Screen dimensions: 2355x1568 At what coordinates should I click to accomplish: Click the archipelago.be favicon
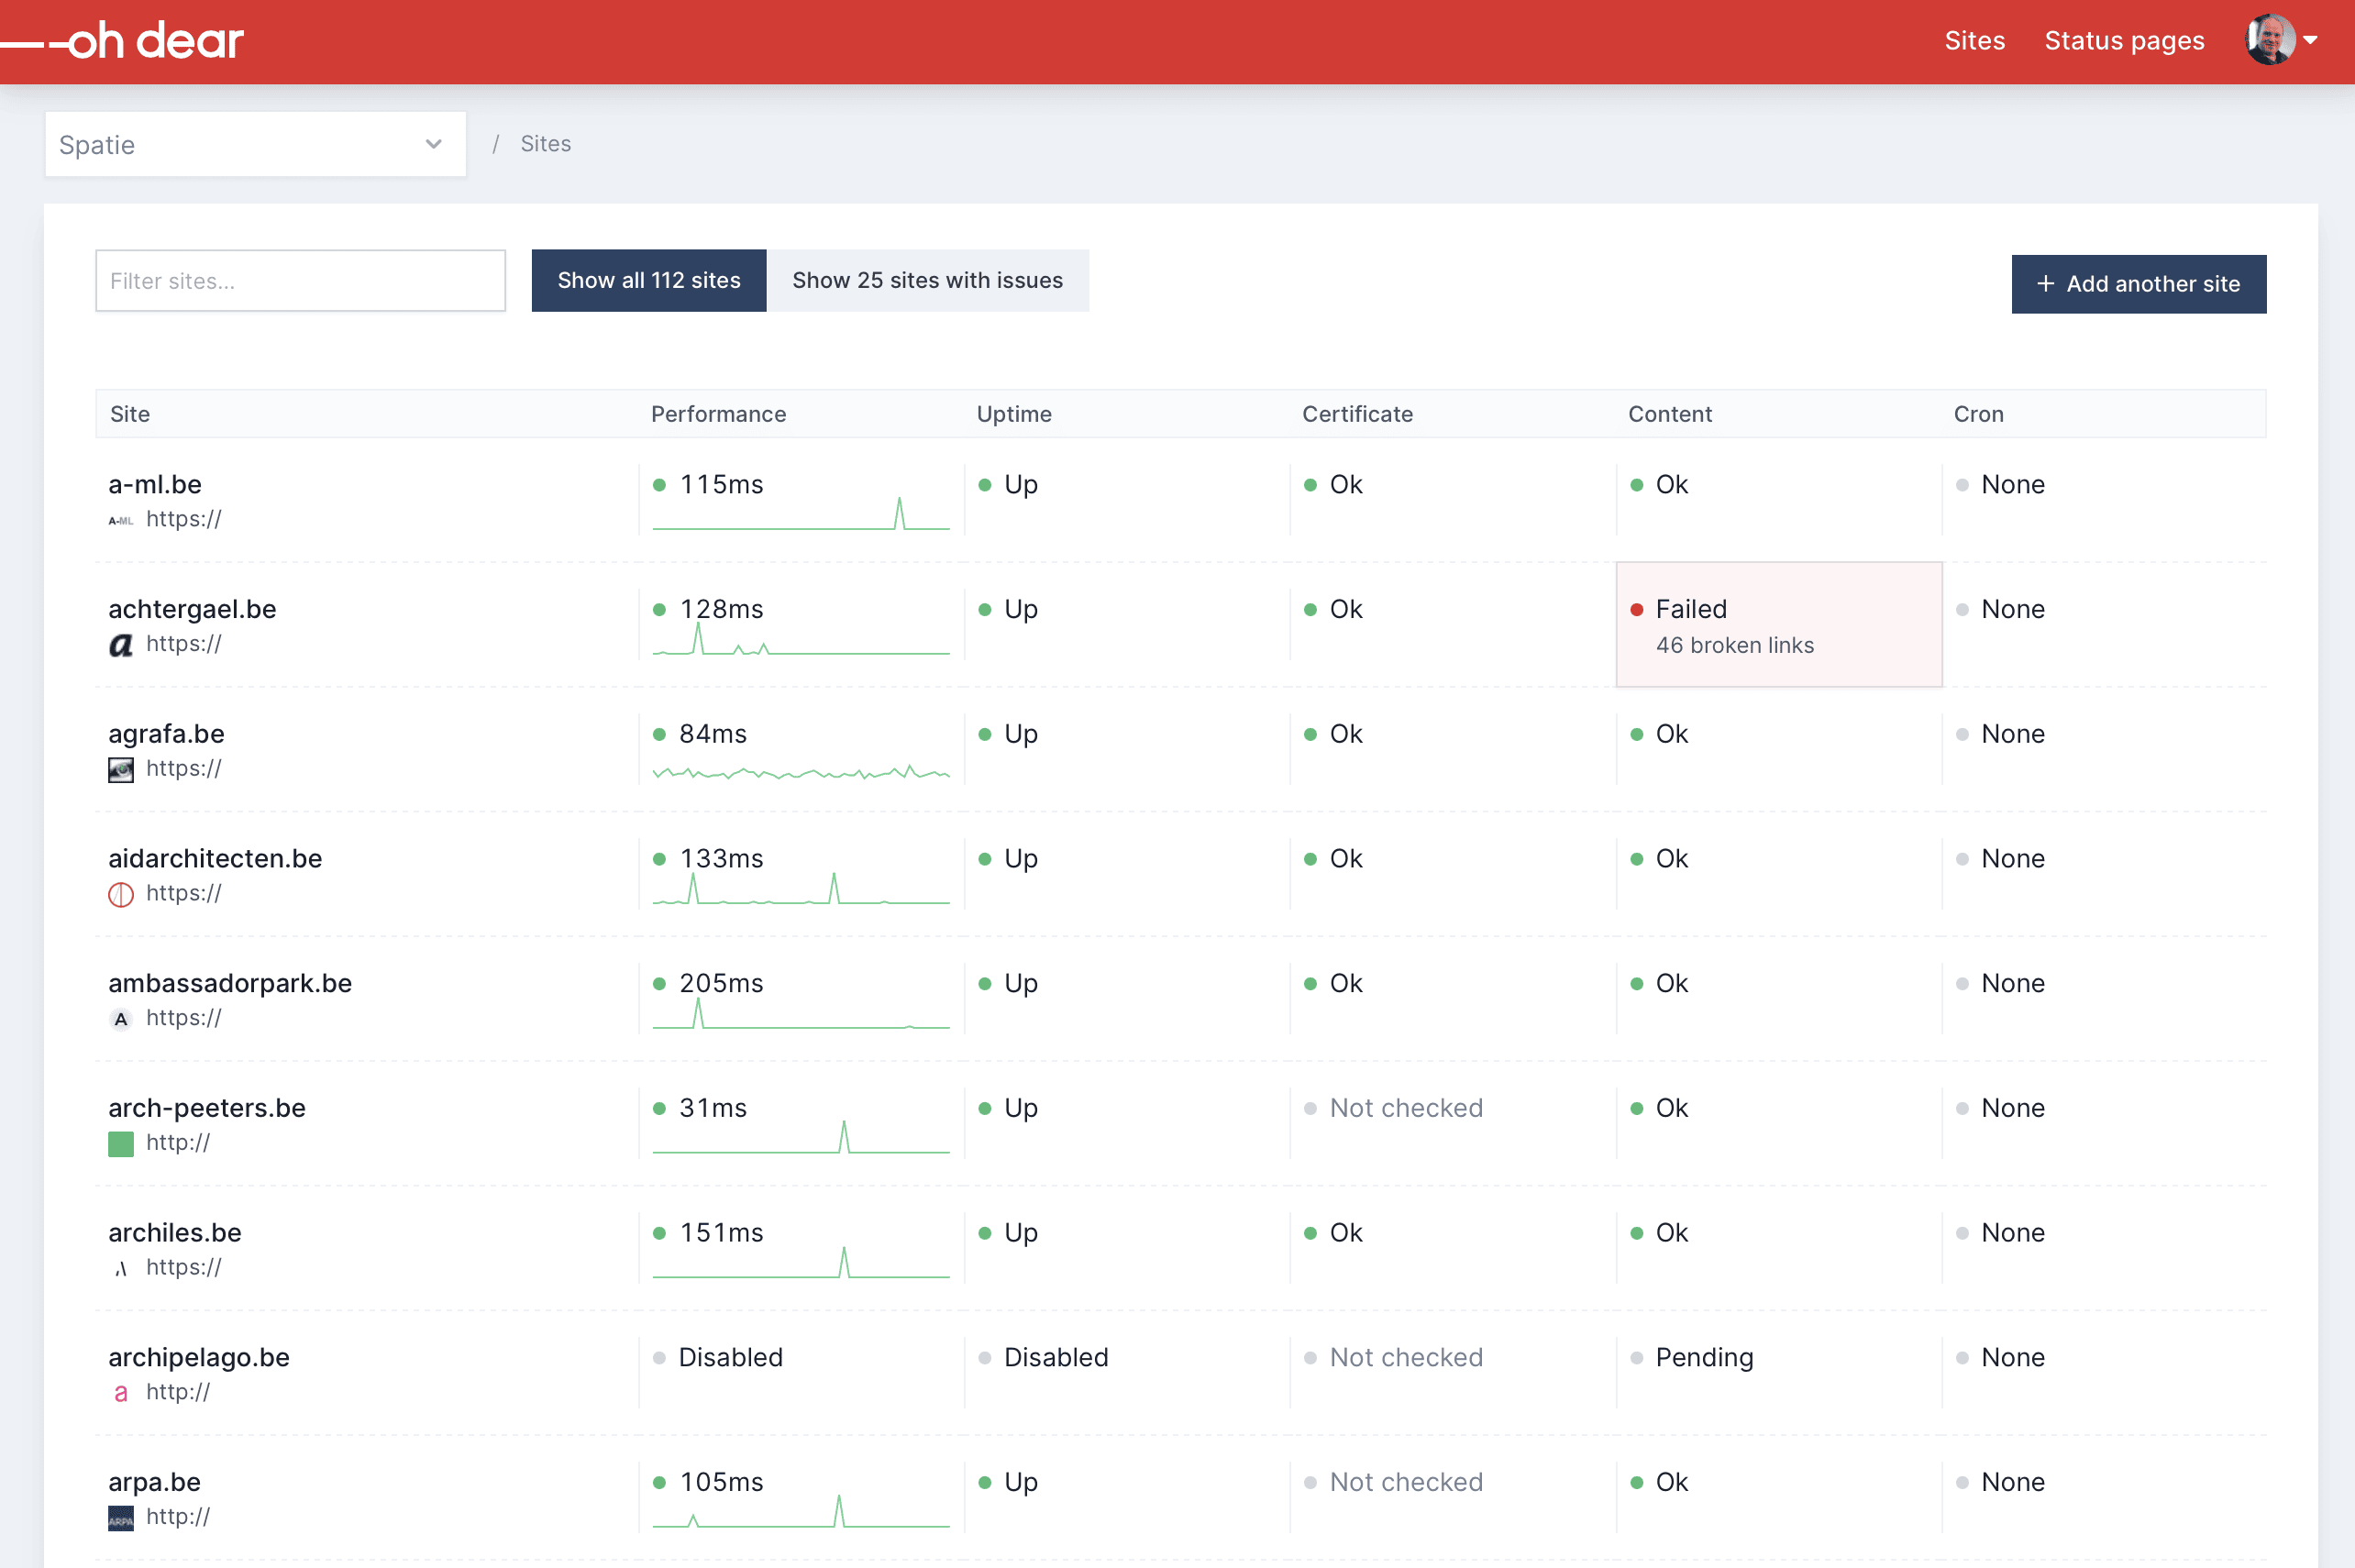point(121,1393)
